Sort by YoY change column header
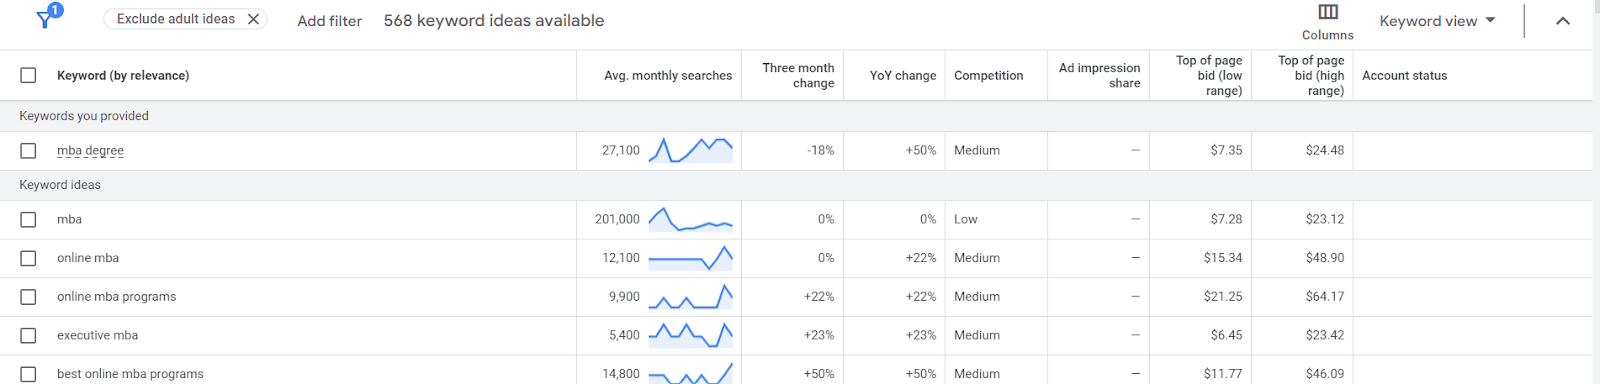This screenshot has width=1600, height=384. [x=903, y=75]
